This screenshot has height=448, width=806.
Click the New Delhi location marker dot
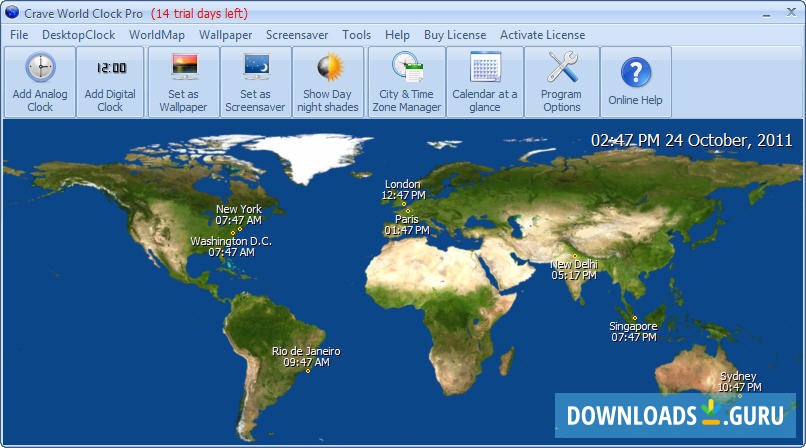(x=575, y=256)
